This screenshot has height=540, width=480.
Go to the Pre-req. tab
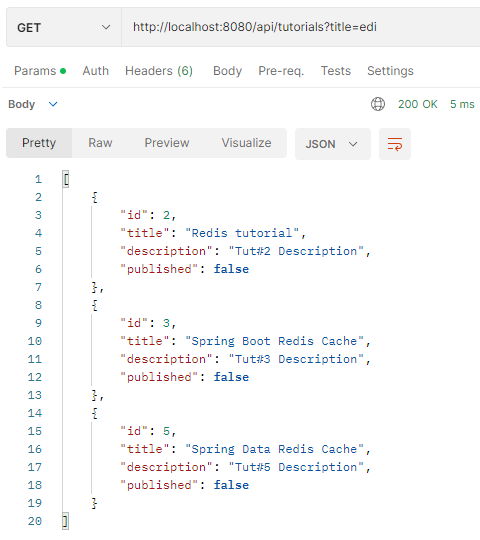click(281, 71)
